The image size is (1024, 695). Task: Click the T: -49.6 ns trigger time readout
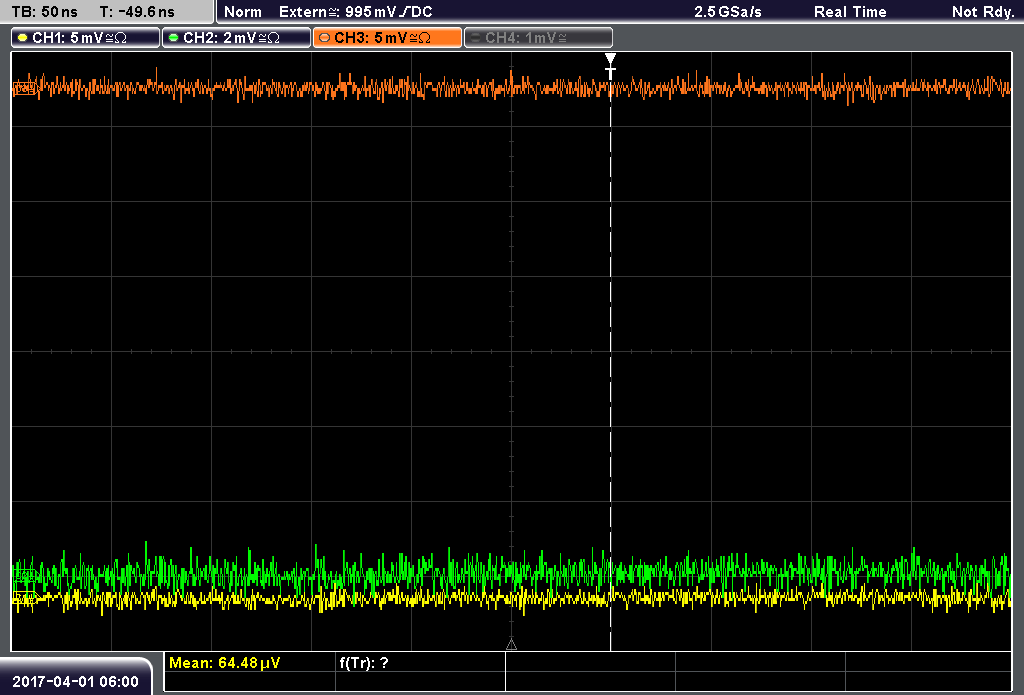pos(137,12)
